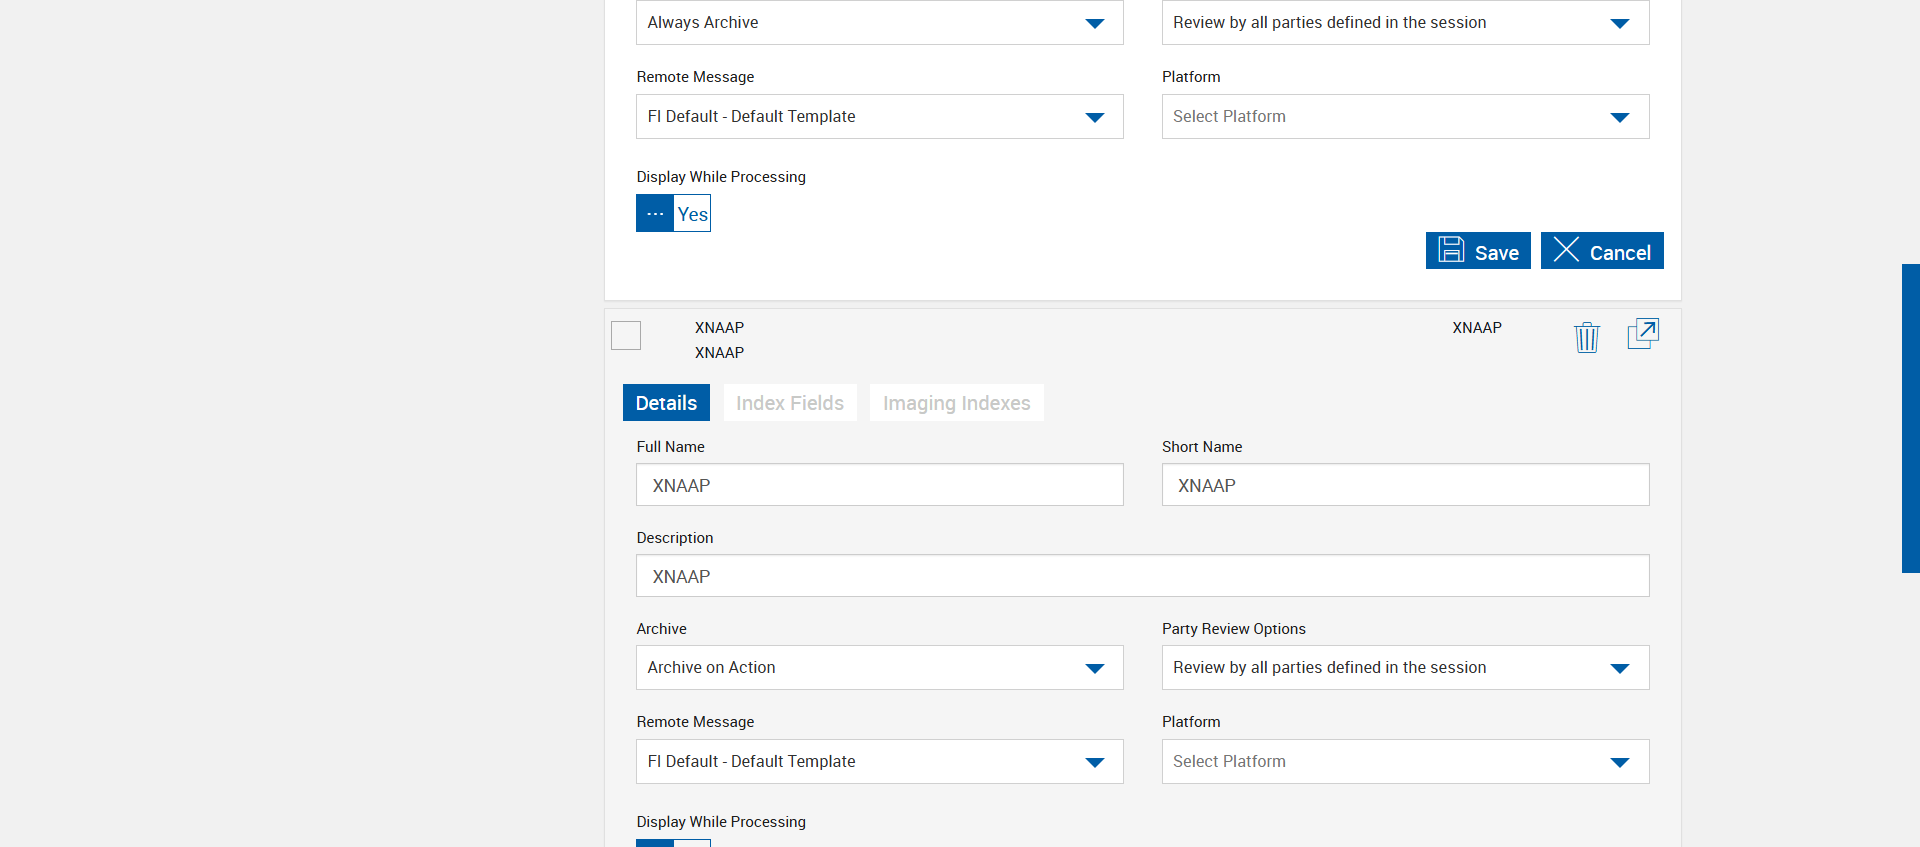Open the lower Party Review Options dropdown
Viewport: 1920px width, 847px height.
click(x=1404, y=668)
